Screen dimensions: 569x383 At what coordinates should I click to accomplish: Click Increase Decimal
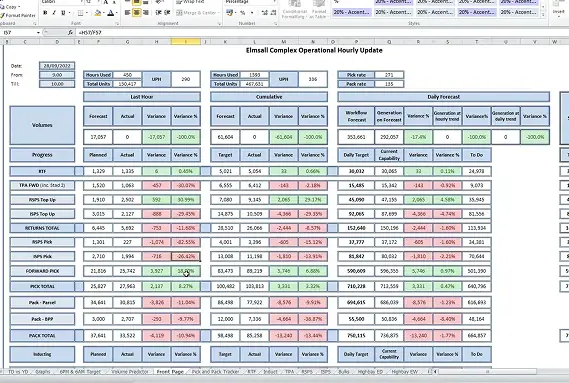(x=265, y=13)
